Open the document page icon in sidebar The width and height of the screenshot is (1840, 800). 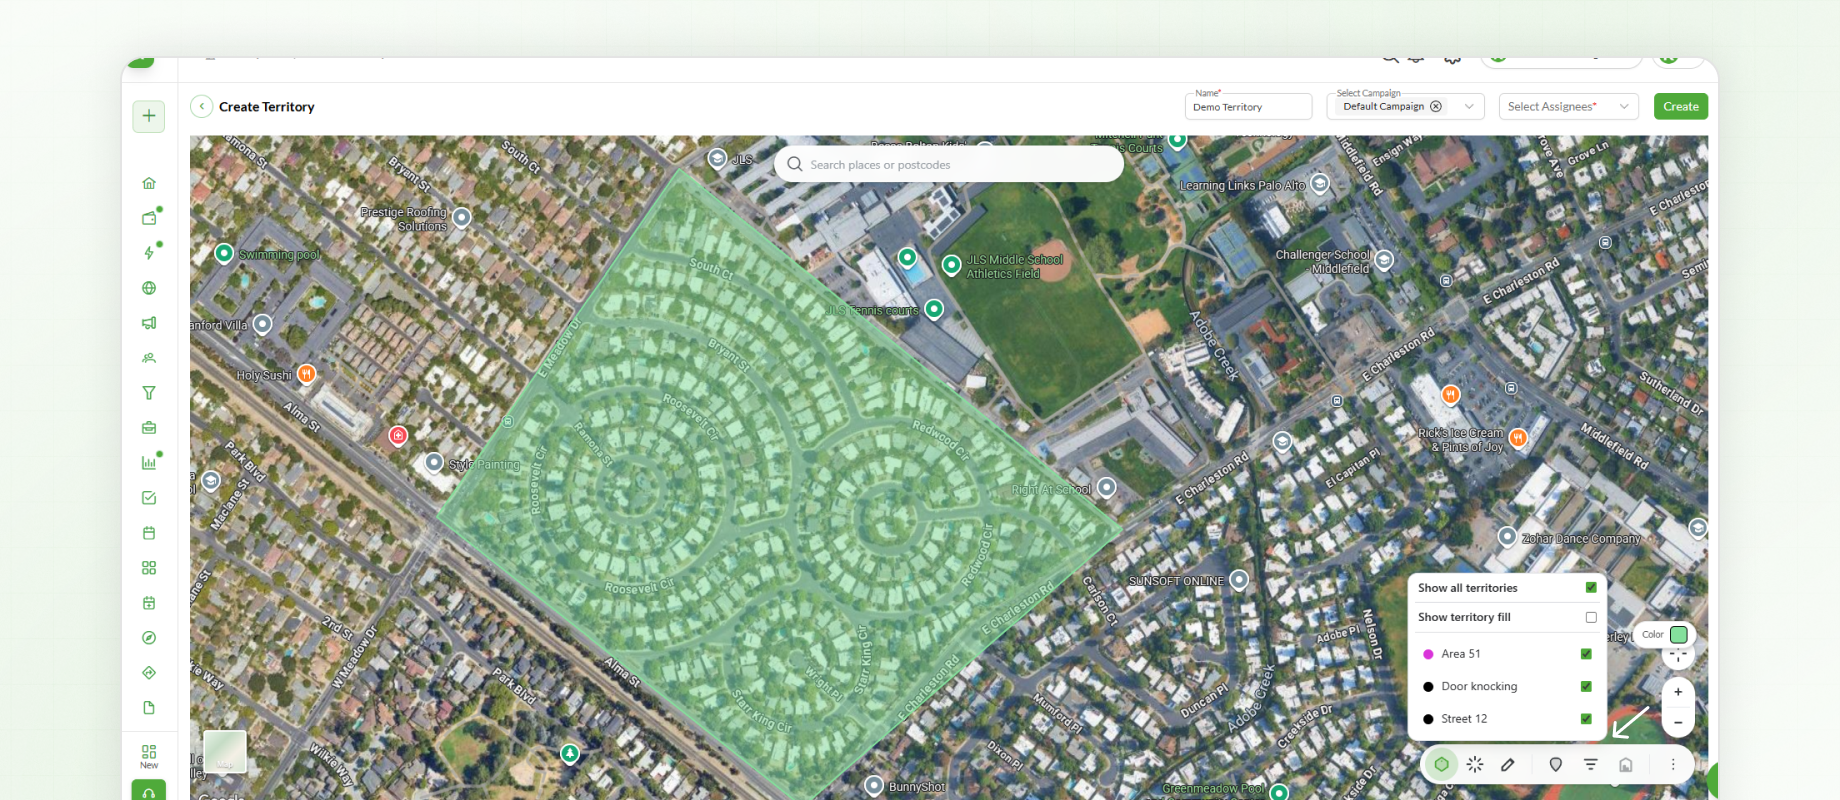[149, 708]
